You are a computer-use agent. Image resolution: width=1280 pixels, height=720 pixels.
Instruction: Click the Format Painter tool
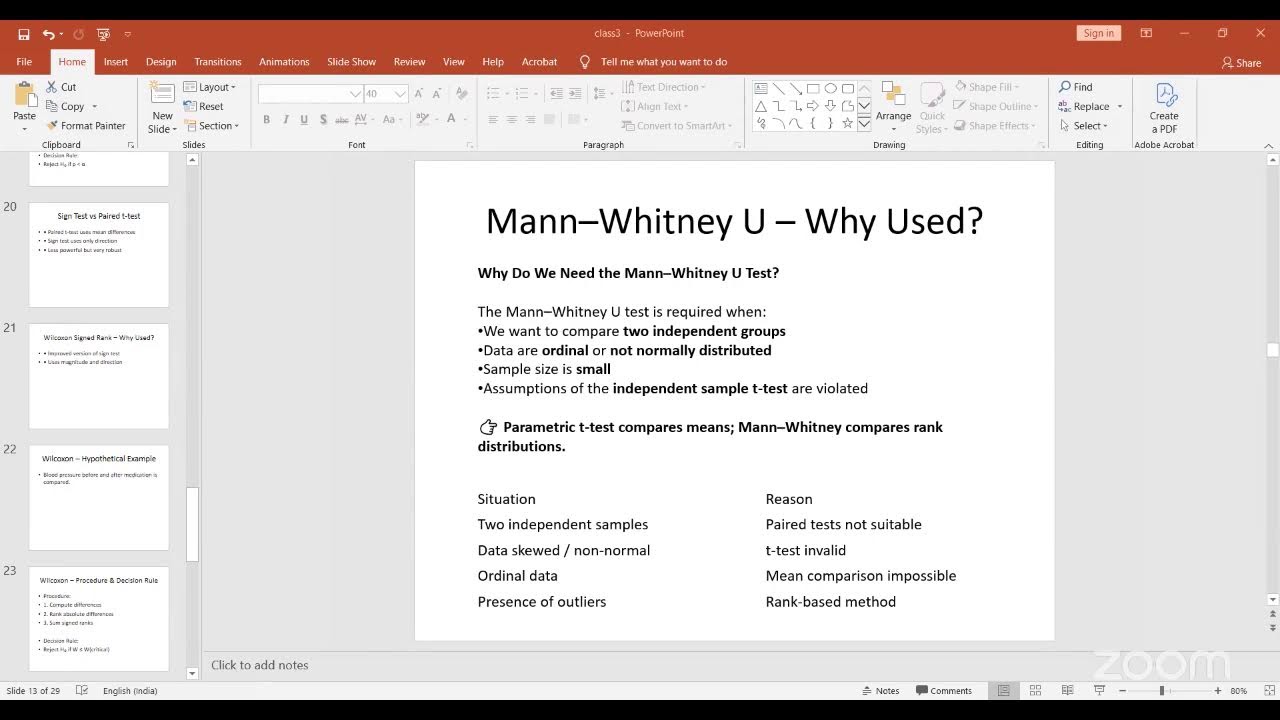point(85,126)
